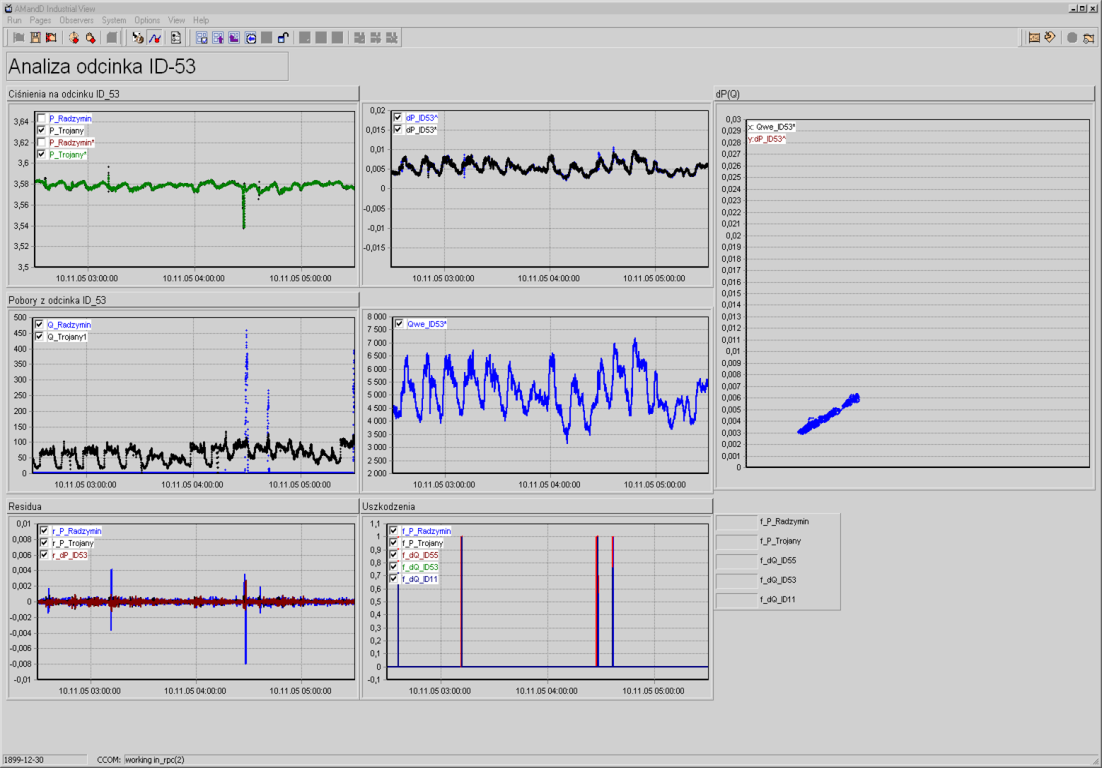The image size is (1102, 768).
Task: Uncheck the black P_Trojany series checkbox
Action: click(x=41, y=131)
